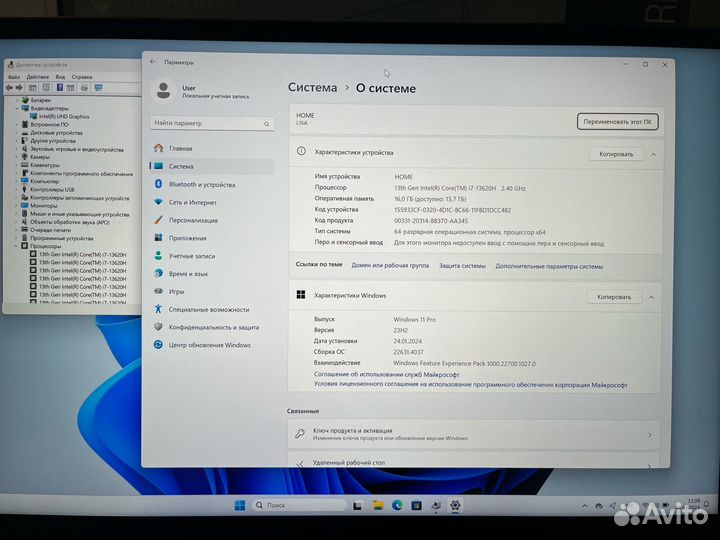Open Удаленный рабочий стол entry
Image resolution: width=720 pixels, height=540 pixels.
tap(474, 461)
